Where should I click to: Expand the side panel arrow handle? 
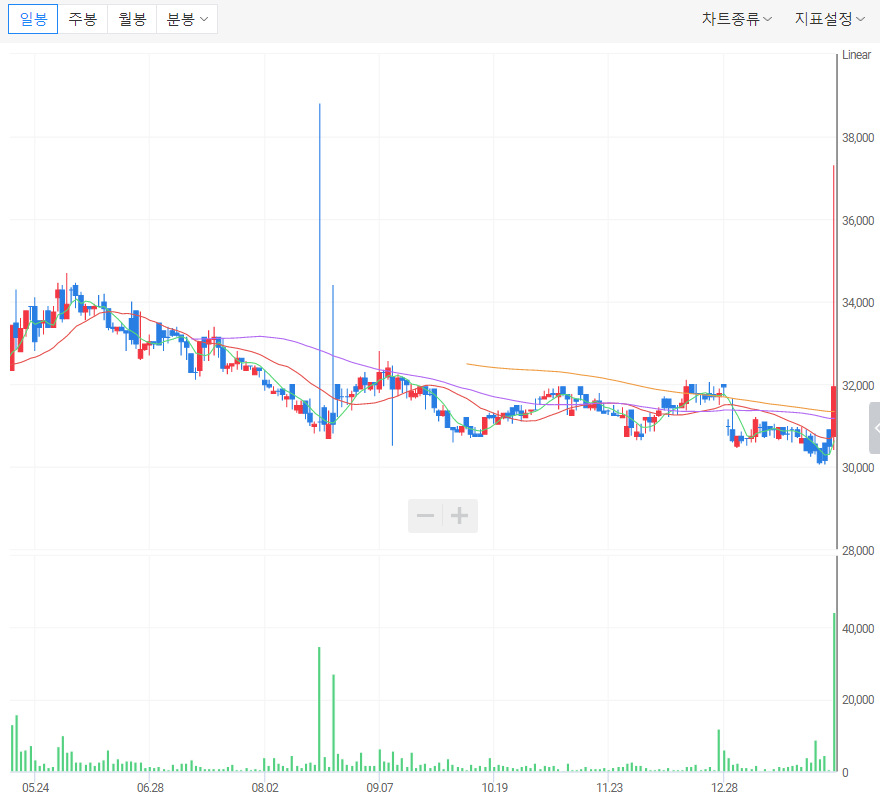(x=875, y=428)
